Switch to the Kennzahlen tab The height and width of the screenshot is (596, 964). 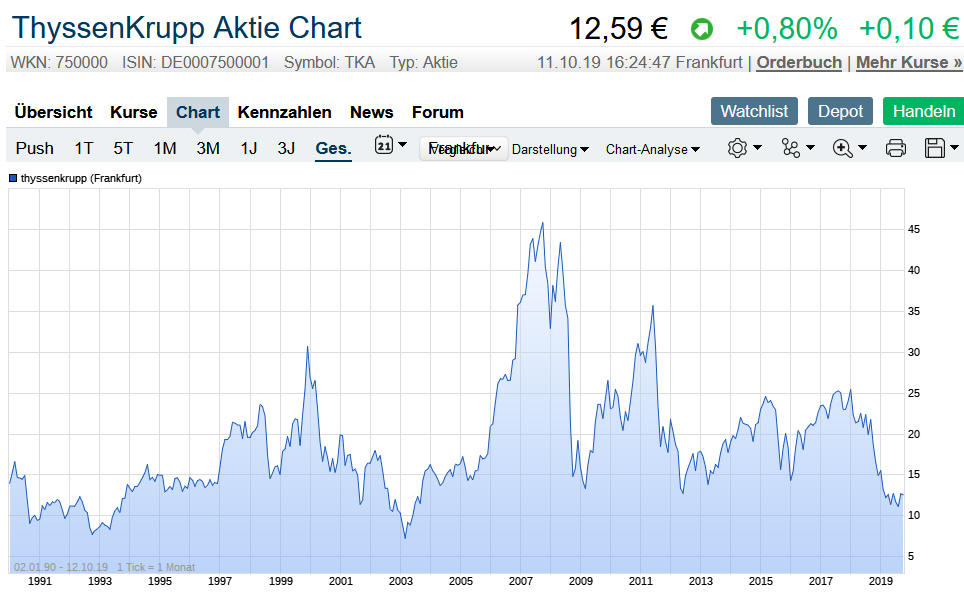point(284,112)
